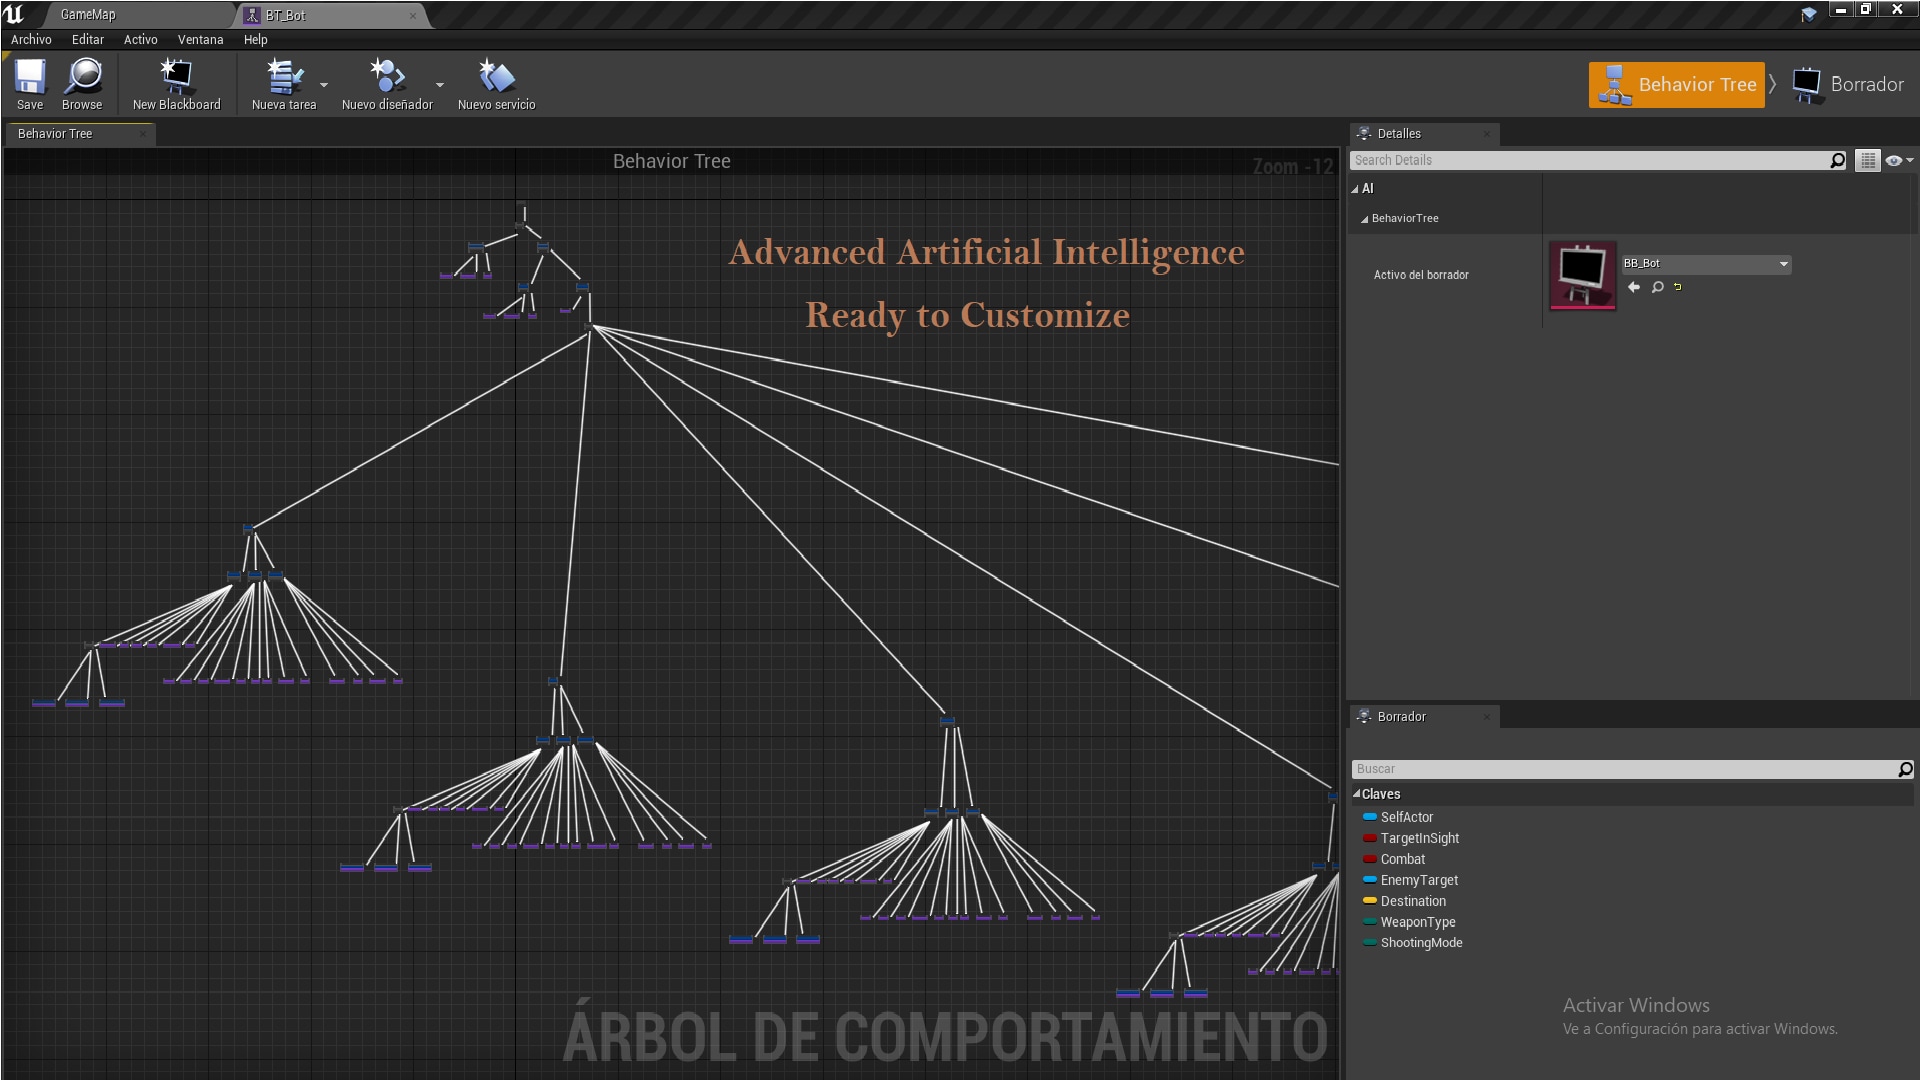Screen dimensions: 1920x1080
Task: Click the orange Behavior Tree mode button
Action: [x=1677, y=84]
